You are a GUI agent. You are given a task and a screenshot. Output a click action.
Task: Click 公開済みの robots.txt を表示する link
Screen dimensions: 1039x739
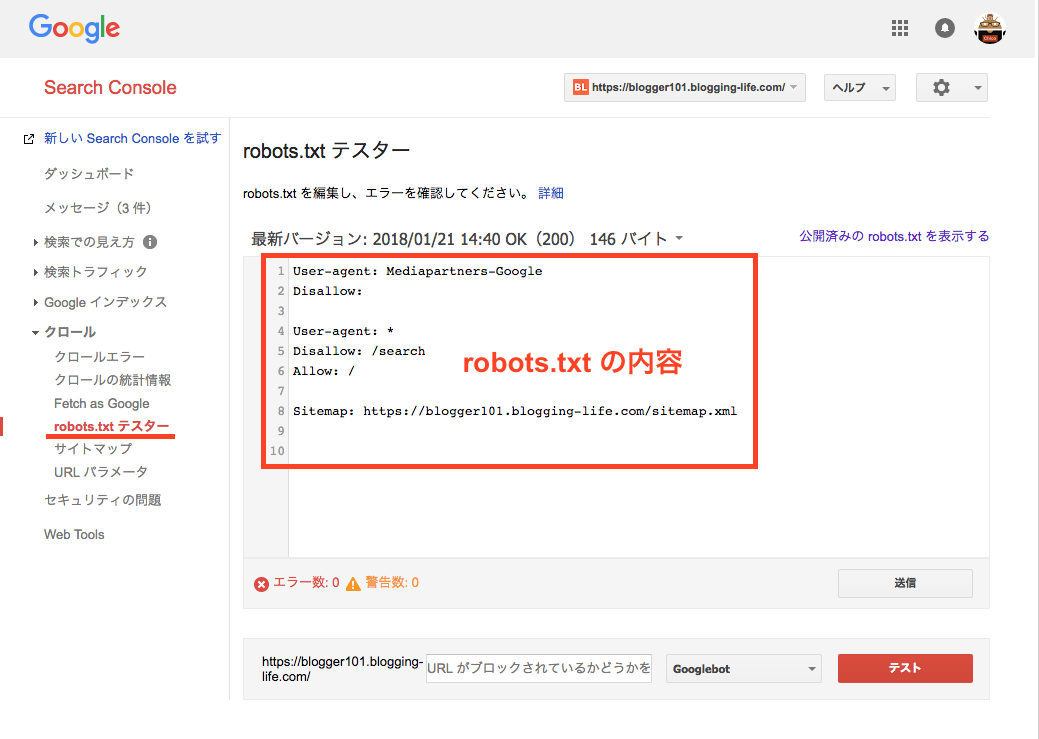(x=894, y=236)
